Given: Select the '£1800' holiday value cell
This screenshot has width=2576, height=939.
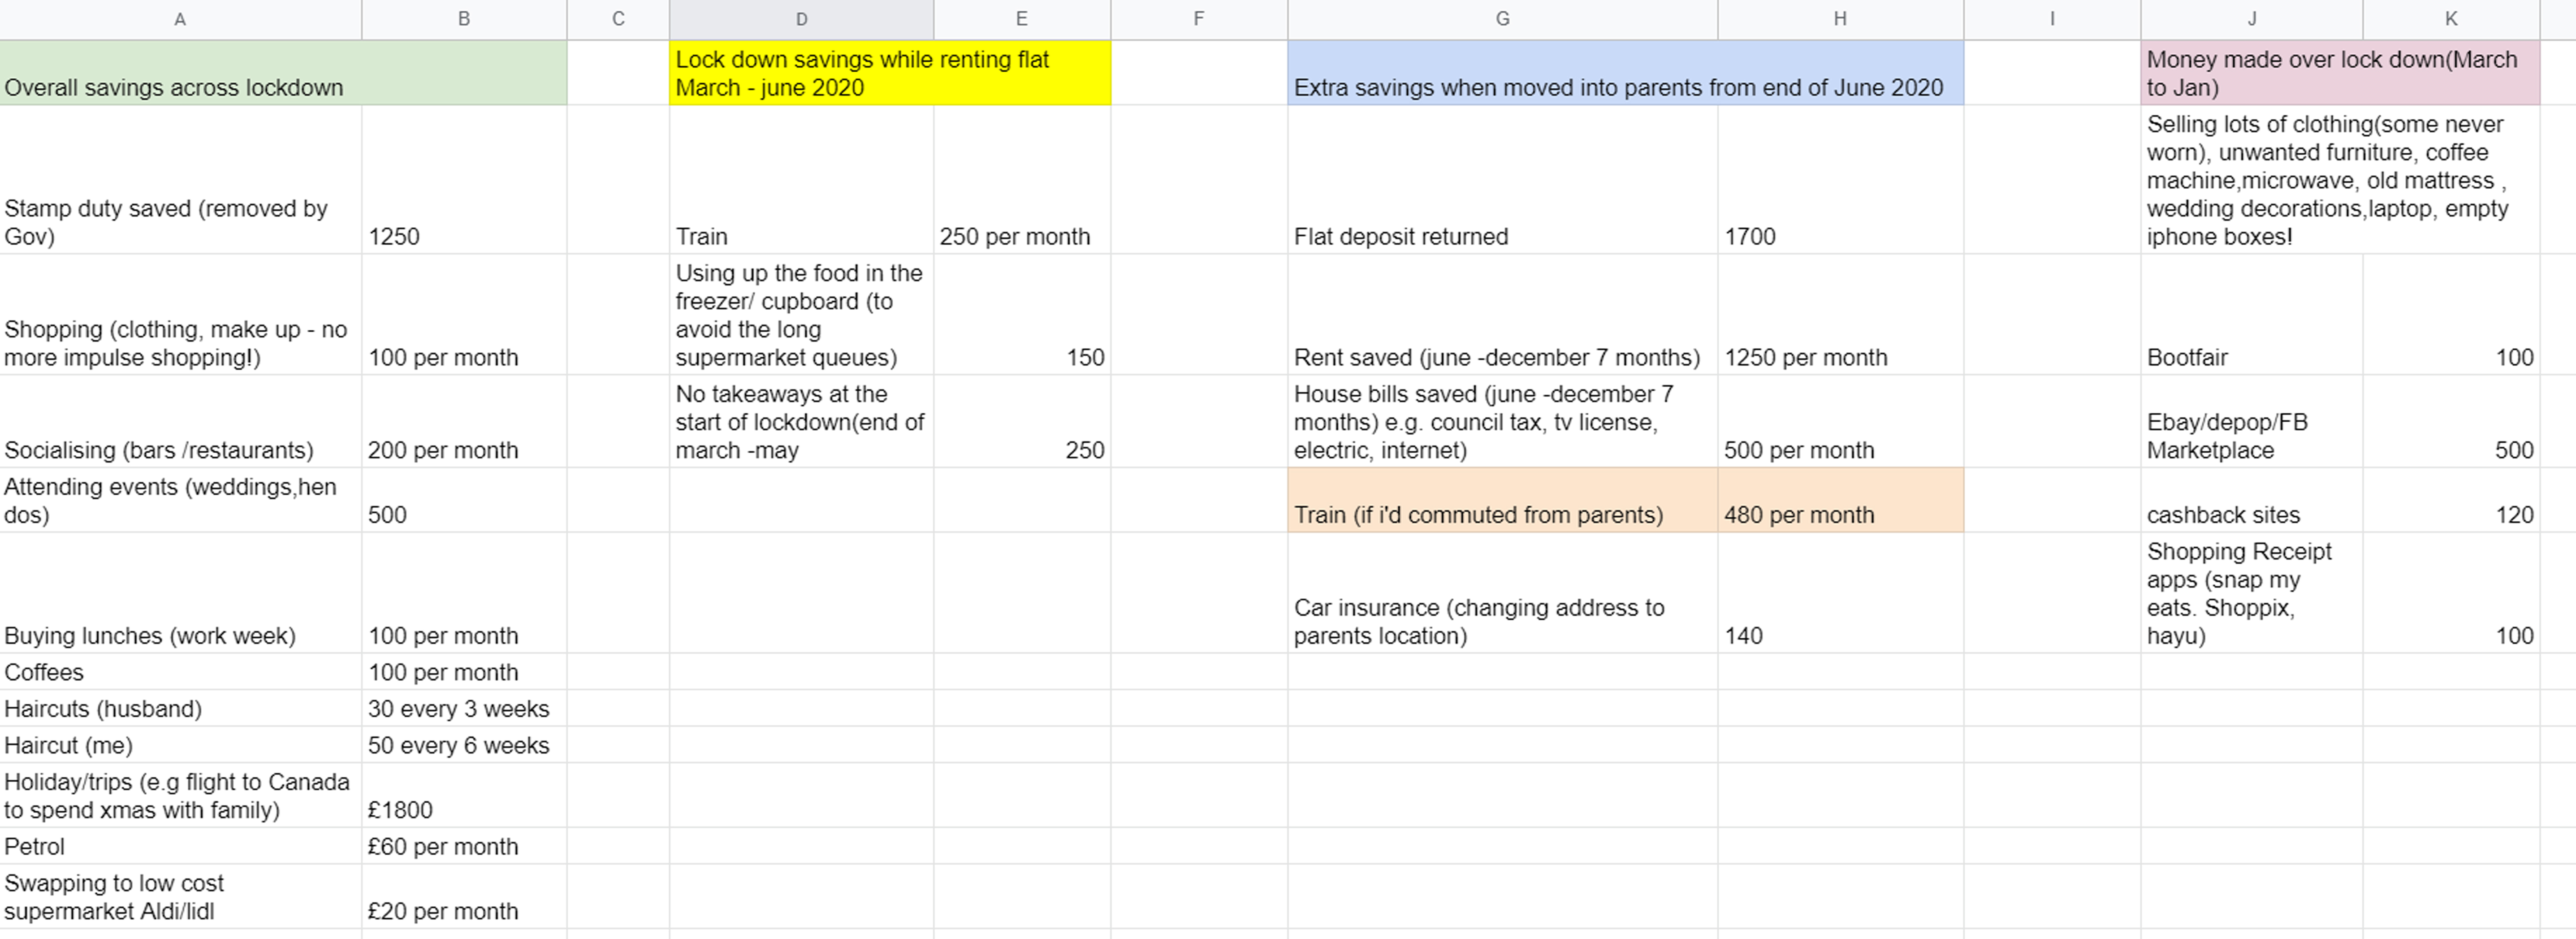Looking at the screenshot, I should click(464, 796).
